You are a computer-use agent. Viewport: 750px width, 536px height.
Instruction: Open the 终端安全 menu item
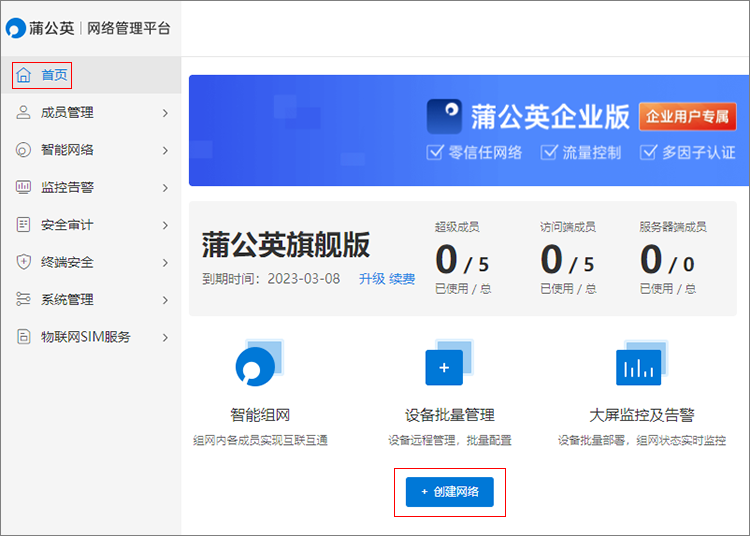(91, 262)
